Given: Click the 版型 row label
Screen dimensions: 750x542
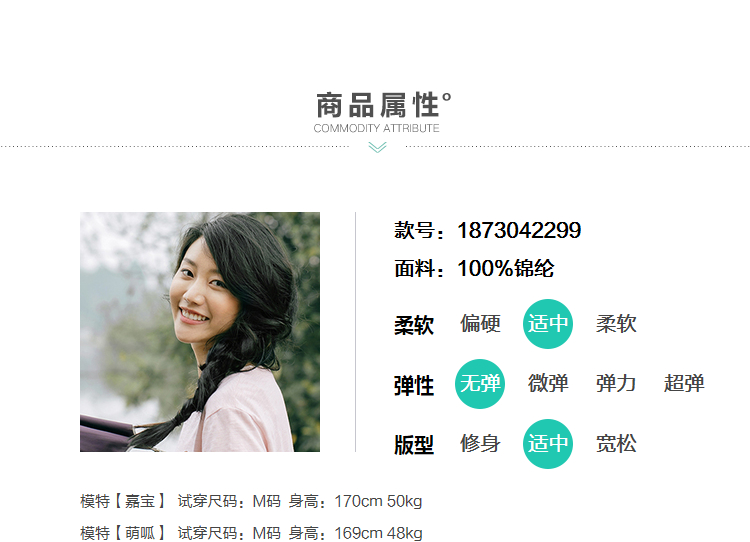Looking at the screenshot, I should (x=414, y=445).
